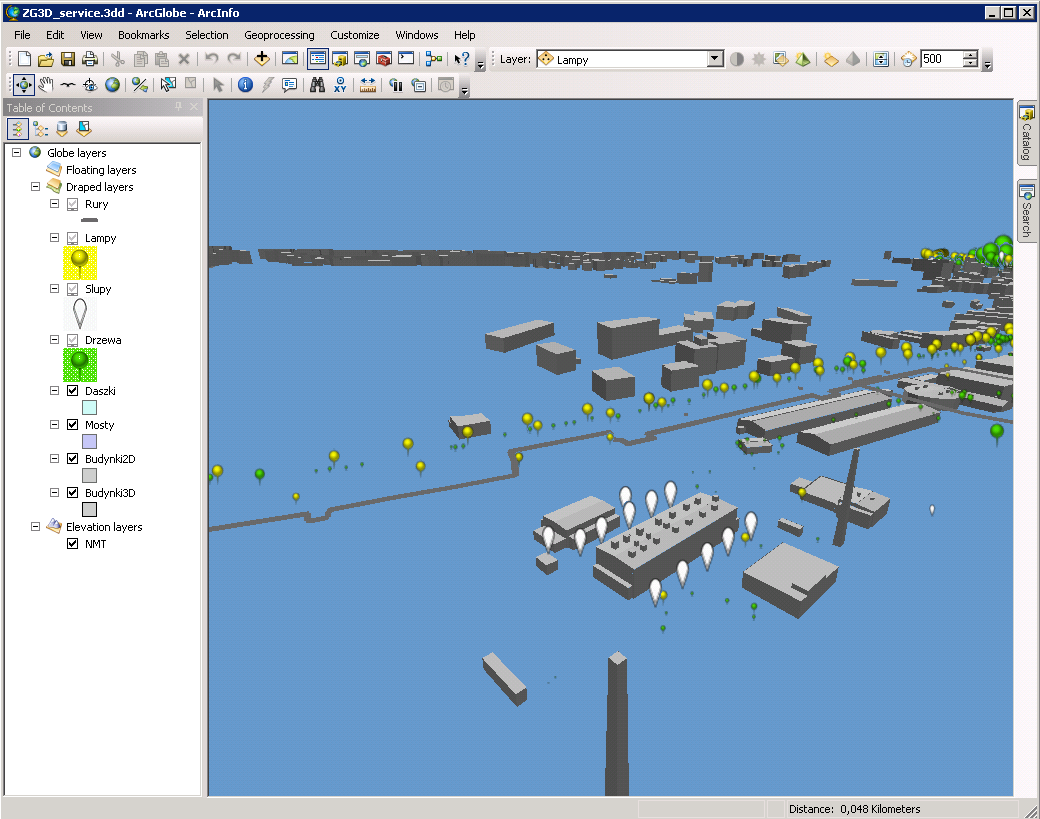Click the Go To XY tool
The image size is (1040, 819).
click(340, 85)
